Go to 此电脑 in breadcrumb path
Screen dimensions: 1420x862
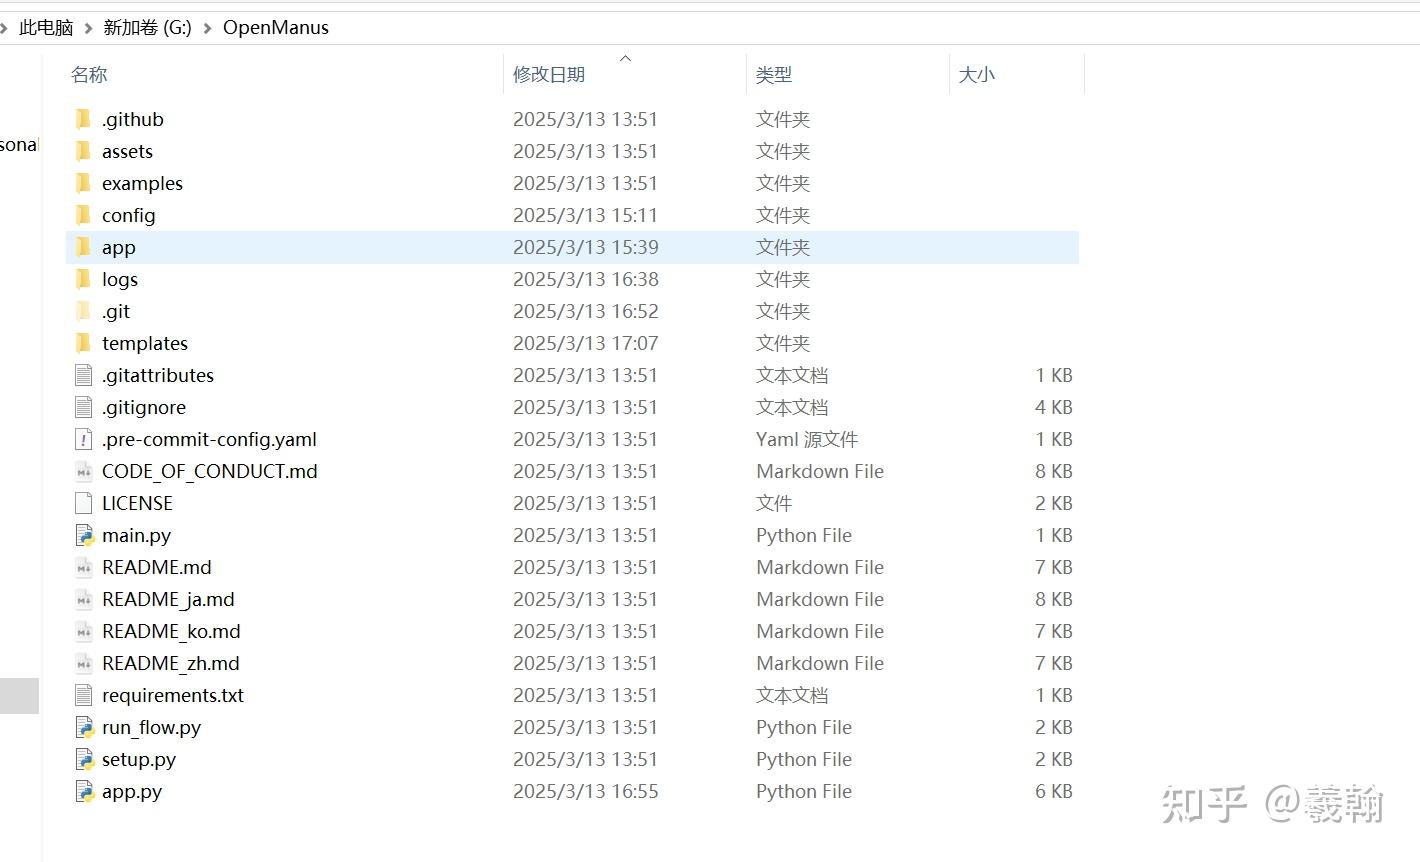pyautogui.click(x=46, y=28)
